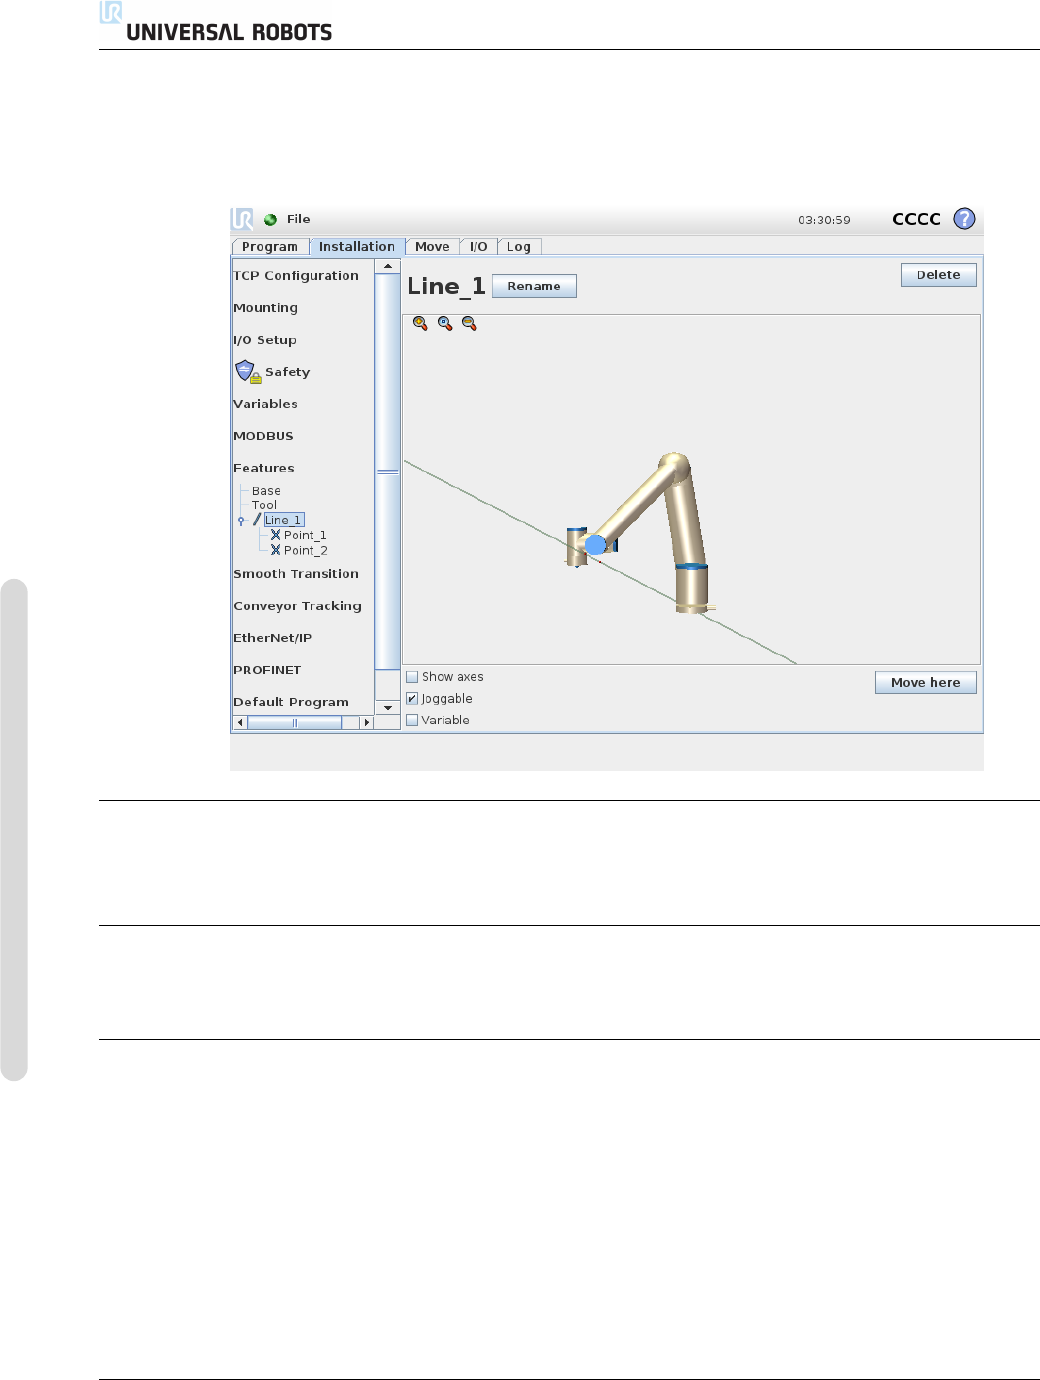The image size is (1040, 1380).
Task: Open the Mounting section
Action: coord(266,308)
